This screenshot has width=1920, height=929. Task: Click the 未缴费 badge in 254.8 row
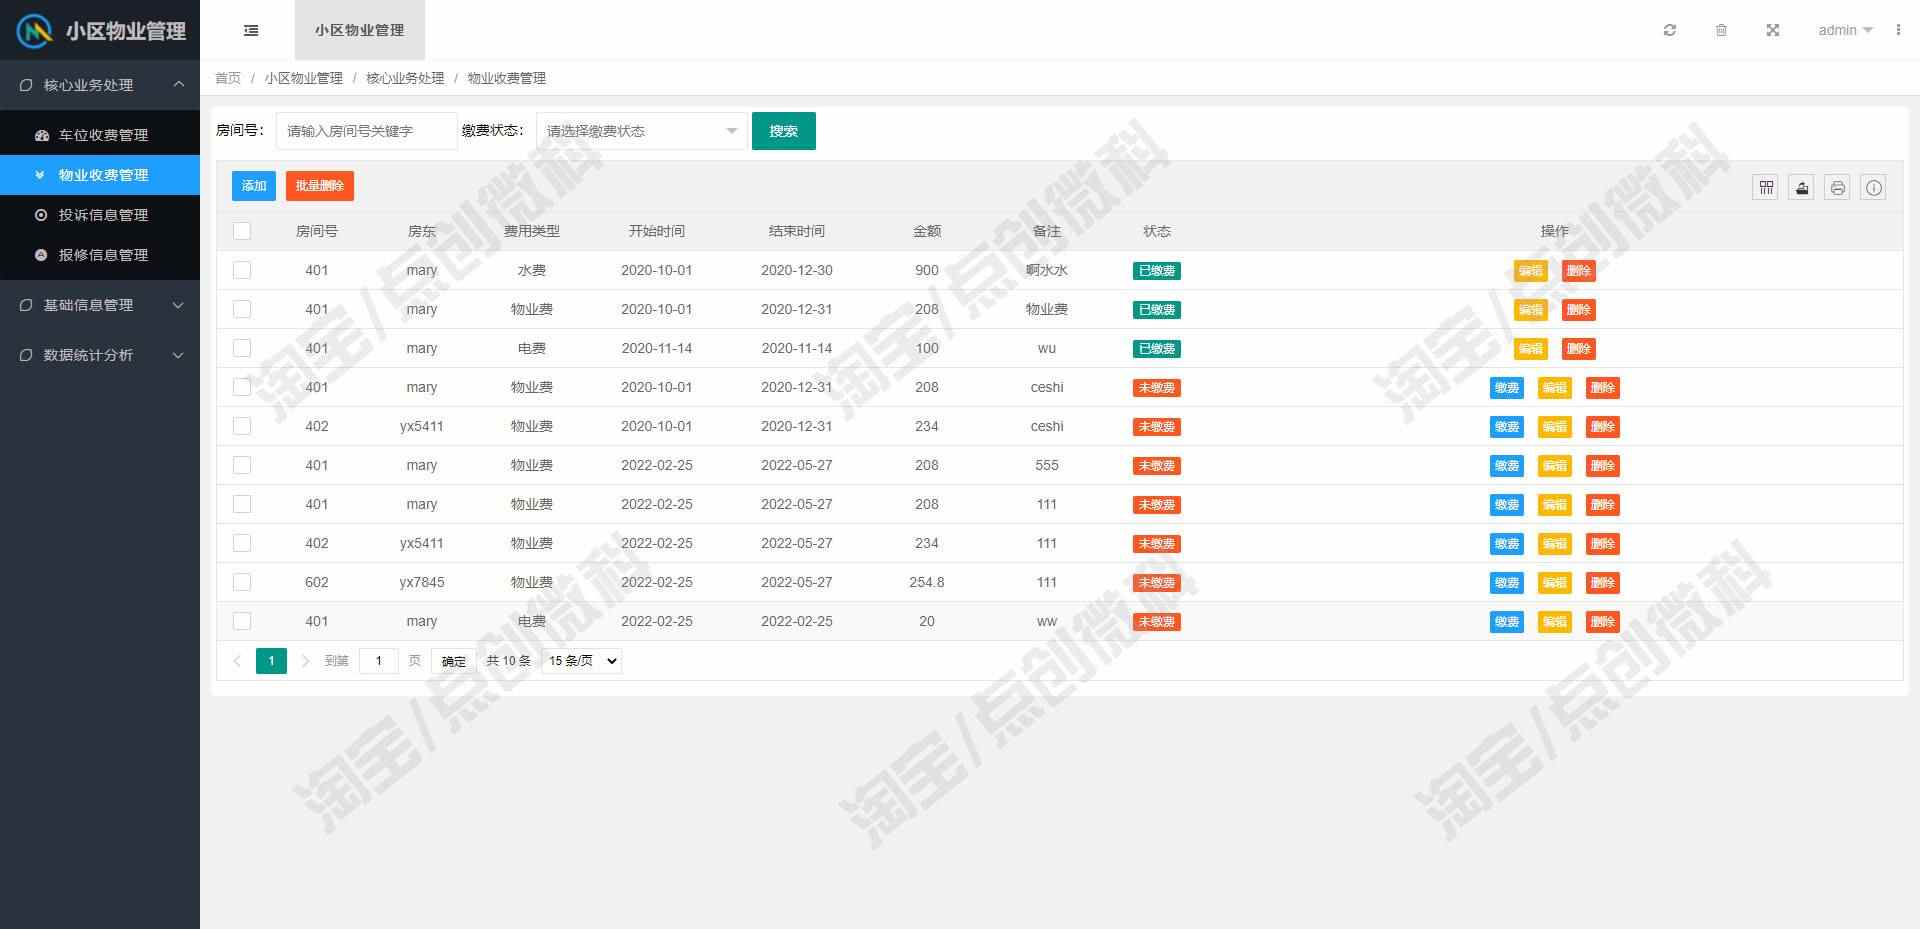coord(1157,583)
